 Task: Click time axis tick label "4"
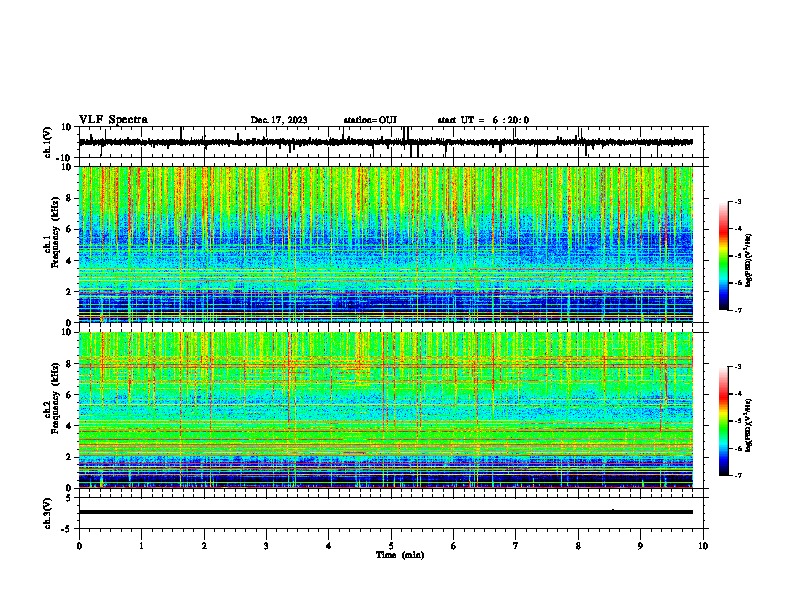pyautogui.click(x=329, y=546)
